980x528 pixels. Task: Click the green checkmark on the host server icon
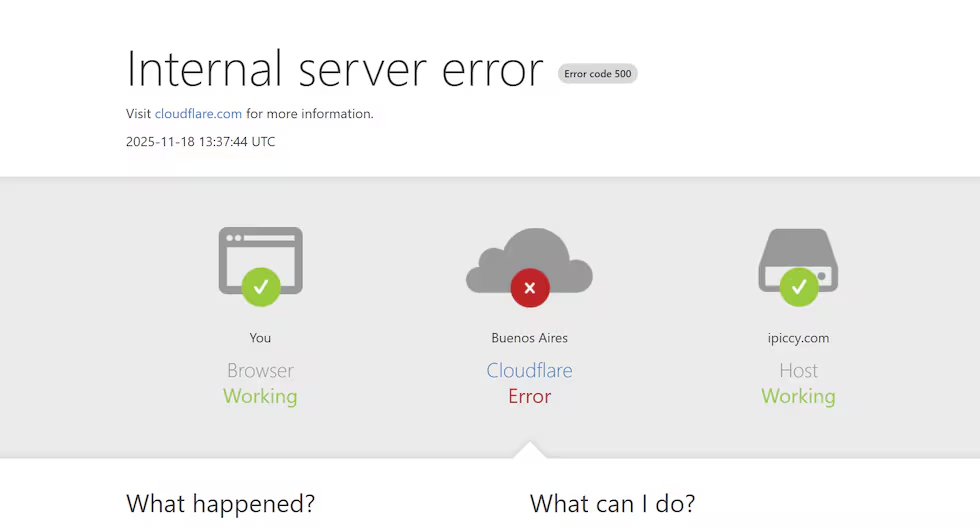click(x=798, y=287)
